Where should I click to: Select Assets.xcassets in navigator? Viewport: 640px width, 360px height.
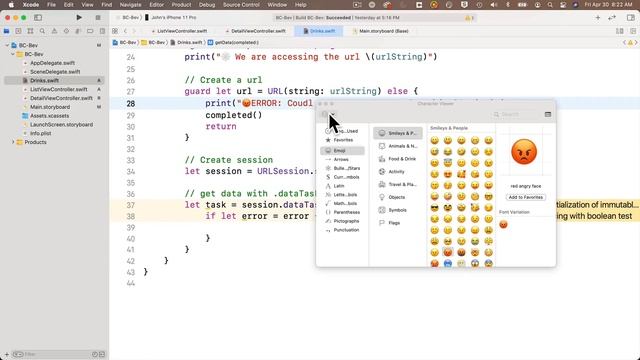click(x=49, y=116)
